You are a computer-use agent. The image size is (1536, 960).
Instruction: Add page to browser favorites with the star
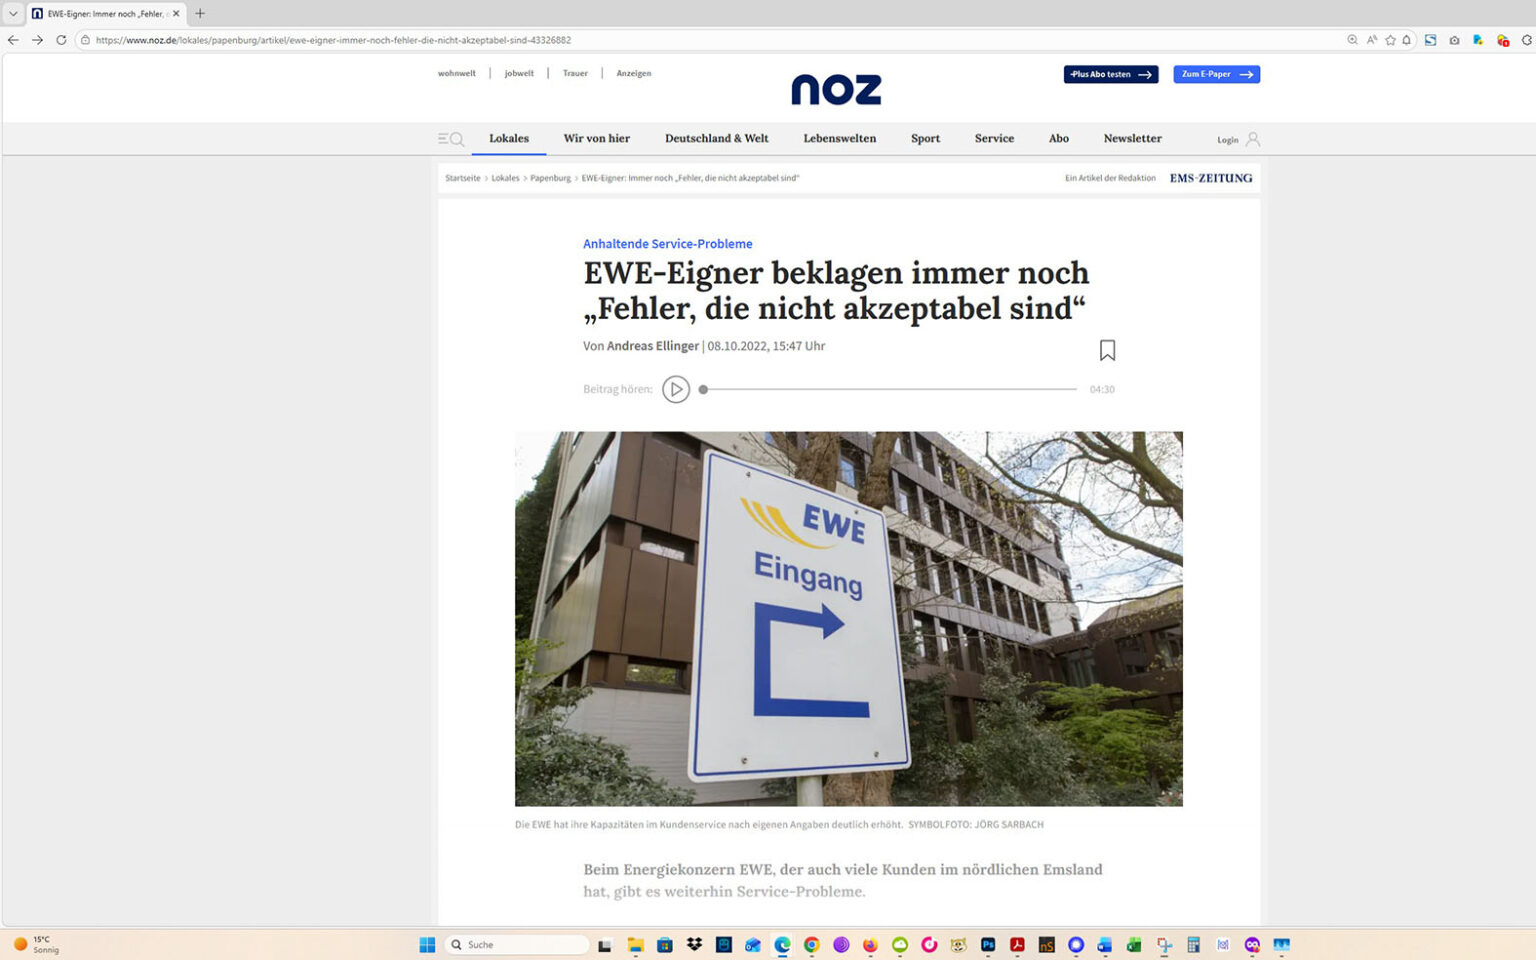(1389, 40)
